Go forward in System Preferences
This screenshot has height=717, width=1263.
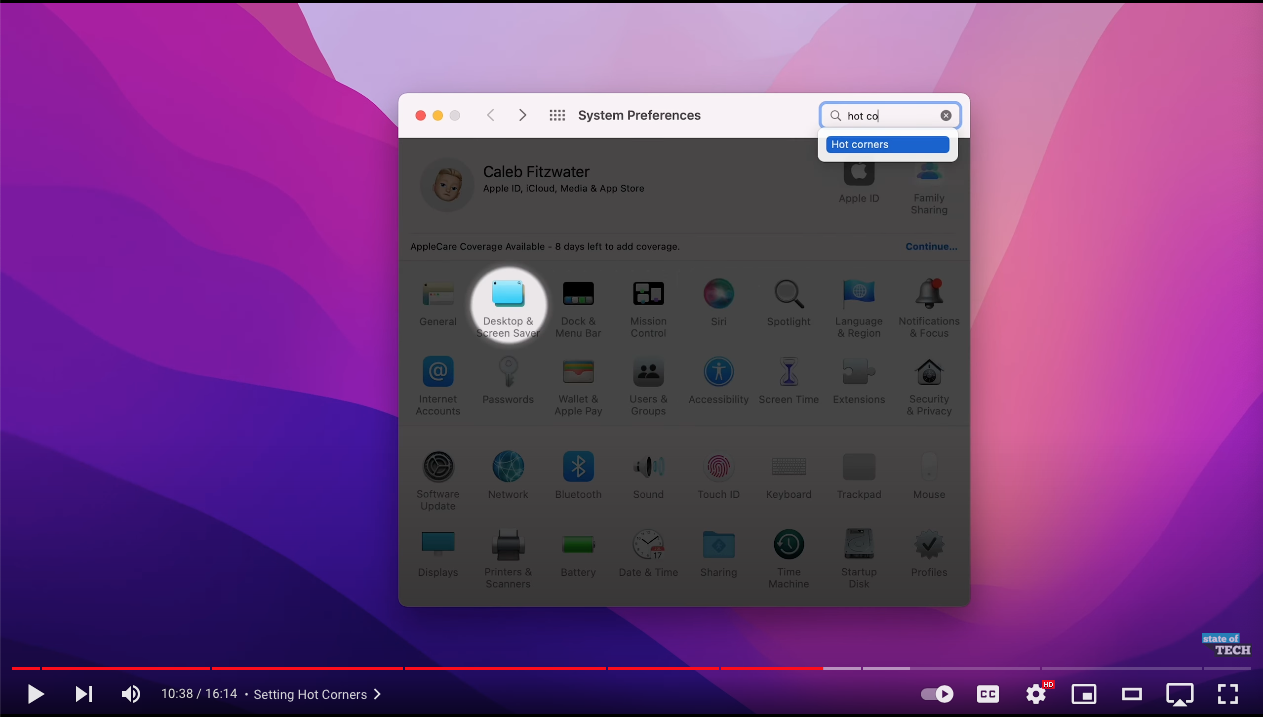pos(522,116)
